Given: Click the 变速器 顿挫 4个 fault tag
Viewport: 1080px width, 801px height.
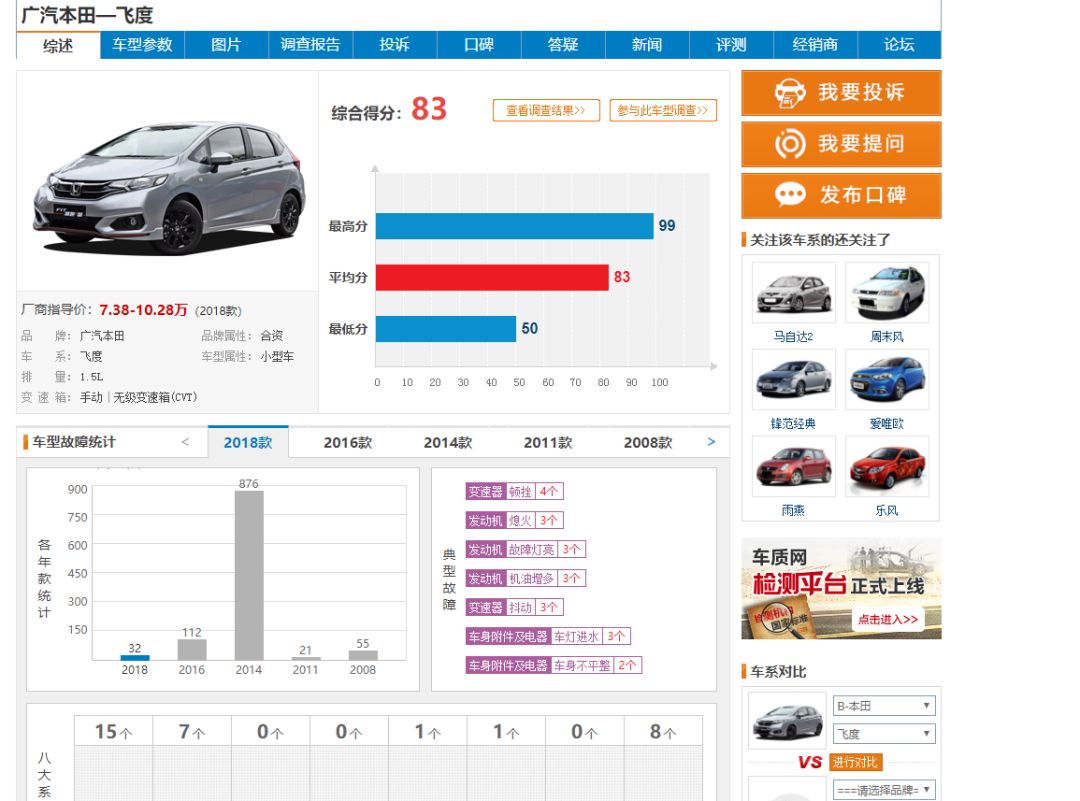Looking at the screenshot, I should point(515,492).
